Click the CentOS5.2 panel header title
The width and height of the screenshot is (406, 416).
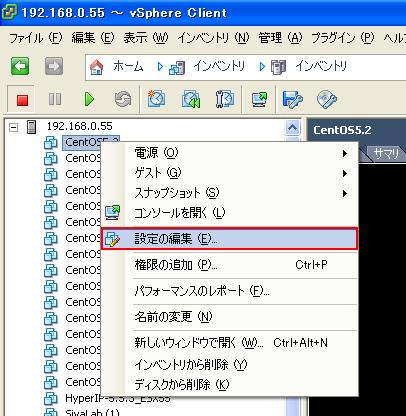click(342, 130)
